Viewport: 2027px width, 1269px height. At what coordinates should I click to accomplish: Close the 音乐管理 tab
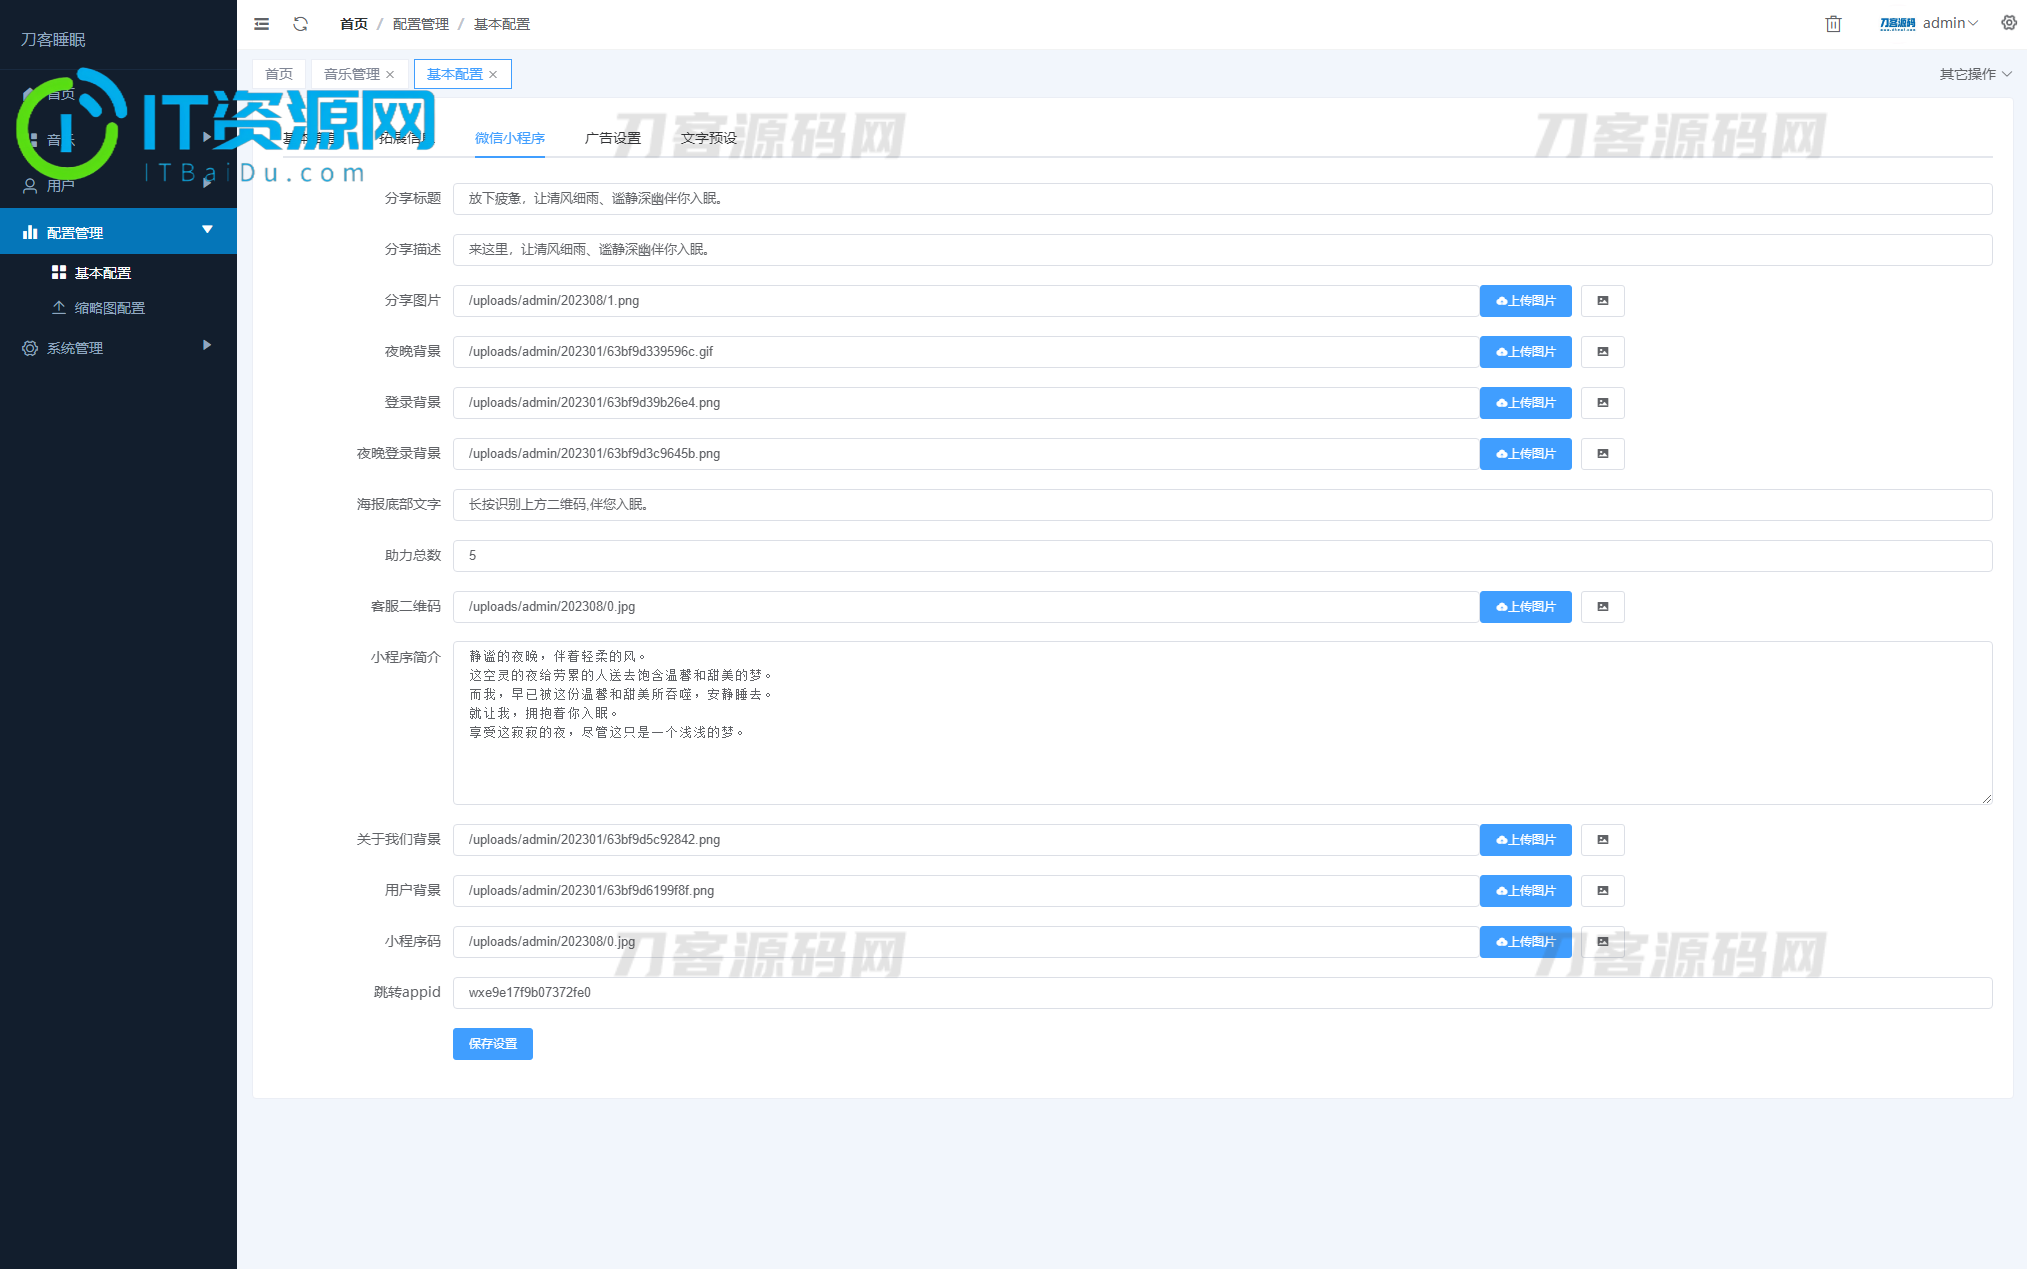point(390,75)
